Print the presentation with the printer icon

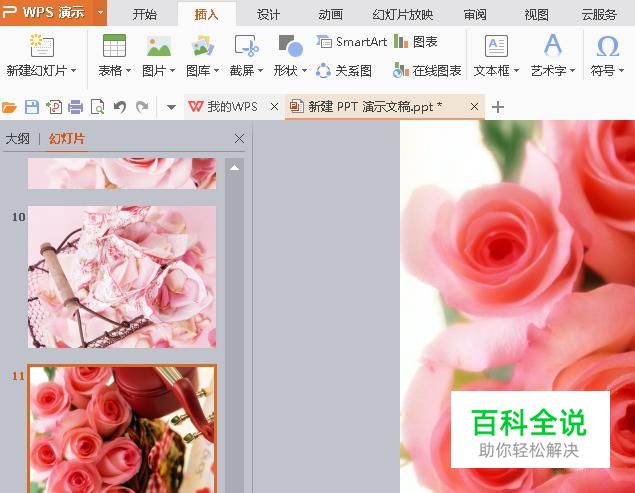[75, 107]
